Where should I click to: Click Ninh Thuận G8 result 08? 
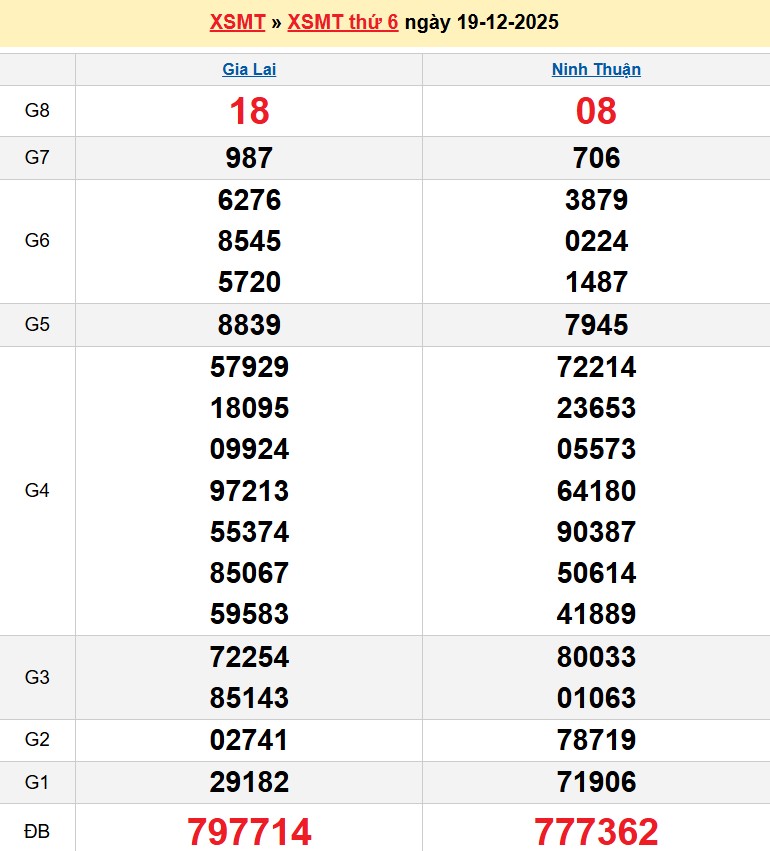pos(596,111)
